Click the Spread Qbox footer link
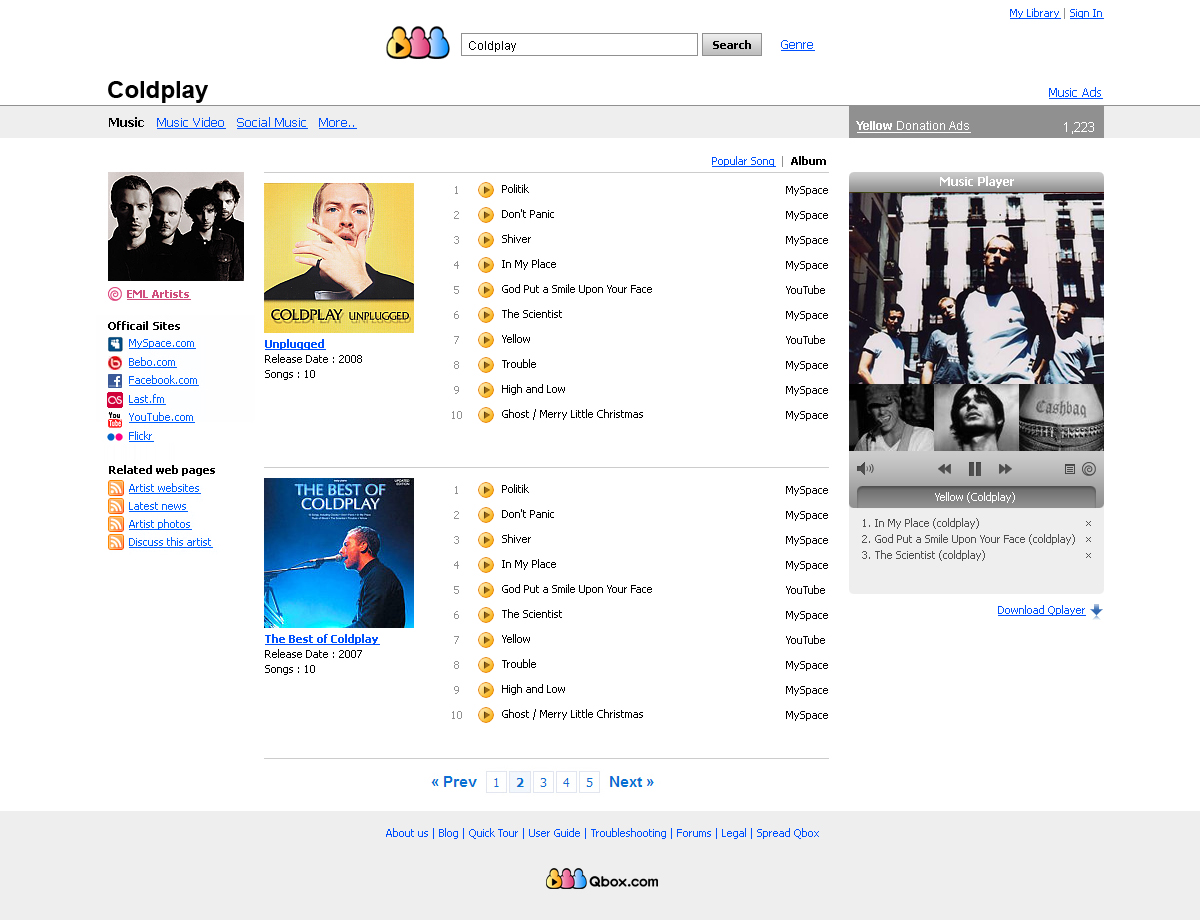 click(x=788, y=833)
